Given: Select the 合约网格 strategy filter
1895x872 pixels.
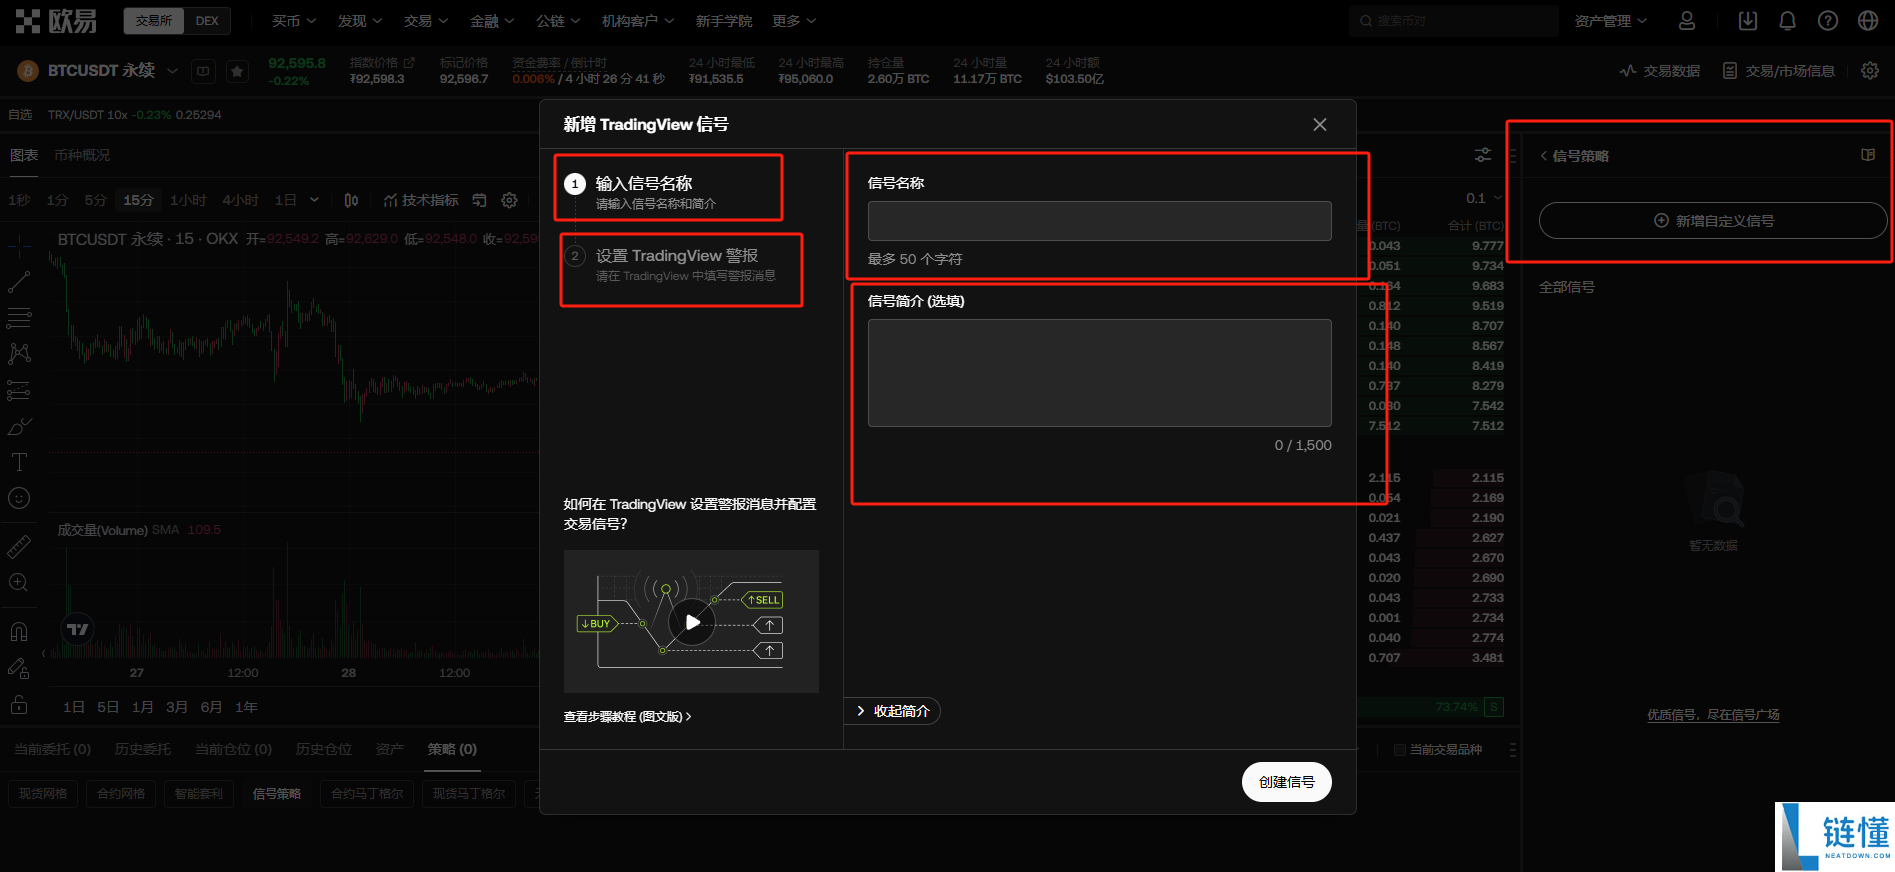Looking at the screenshot, I should point(121,794).
